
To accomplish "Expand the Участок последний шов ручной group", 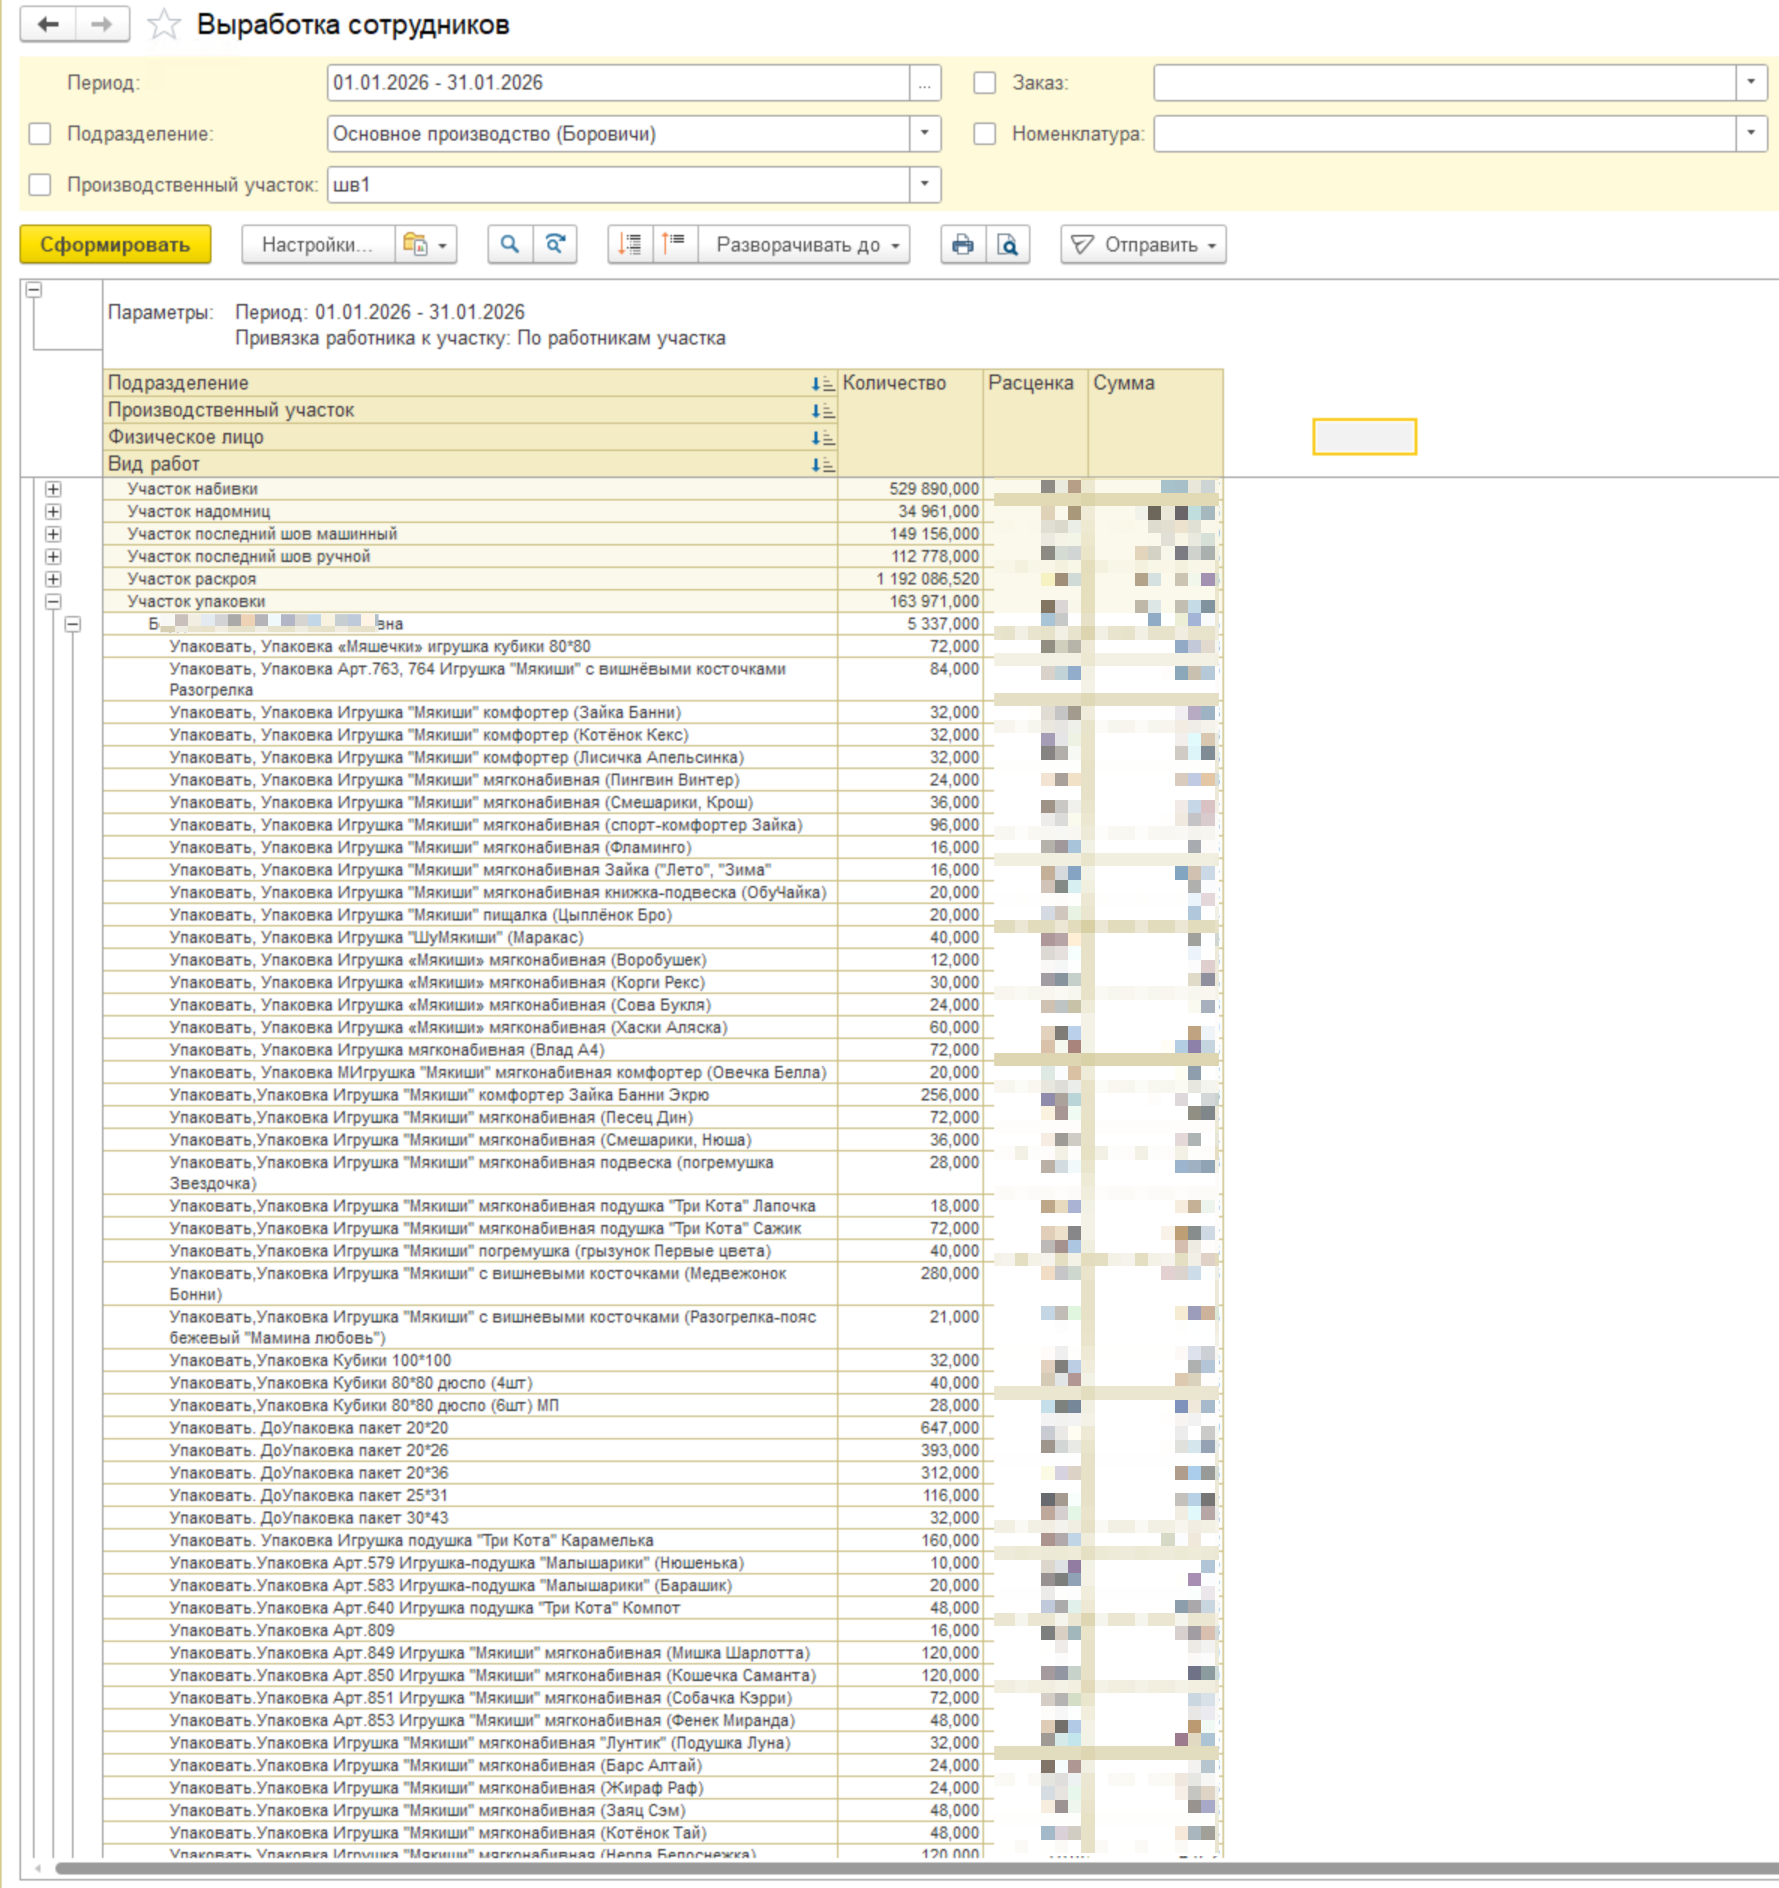I will coord(53,557).
